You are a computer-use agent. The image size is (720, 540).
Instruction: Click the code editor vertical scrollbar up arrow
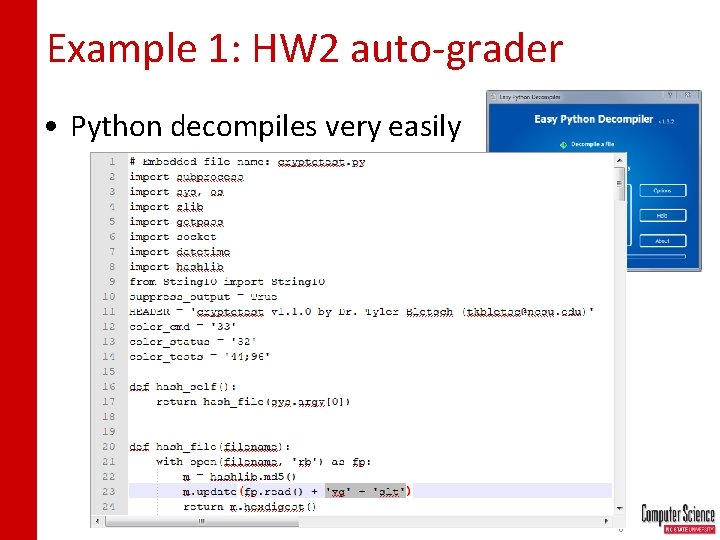pos(619,161)
